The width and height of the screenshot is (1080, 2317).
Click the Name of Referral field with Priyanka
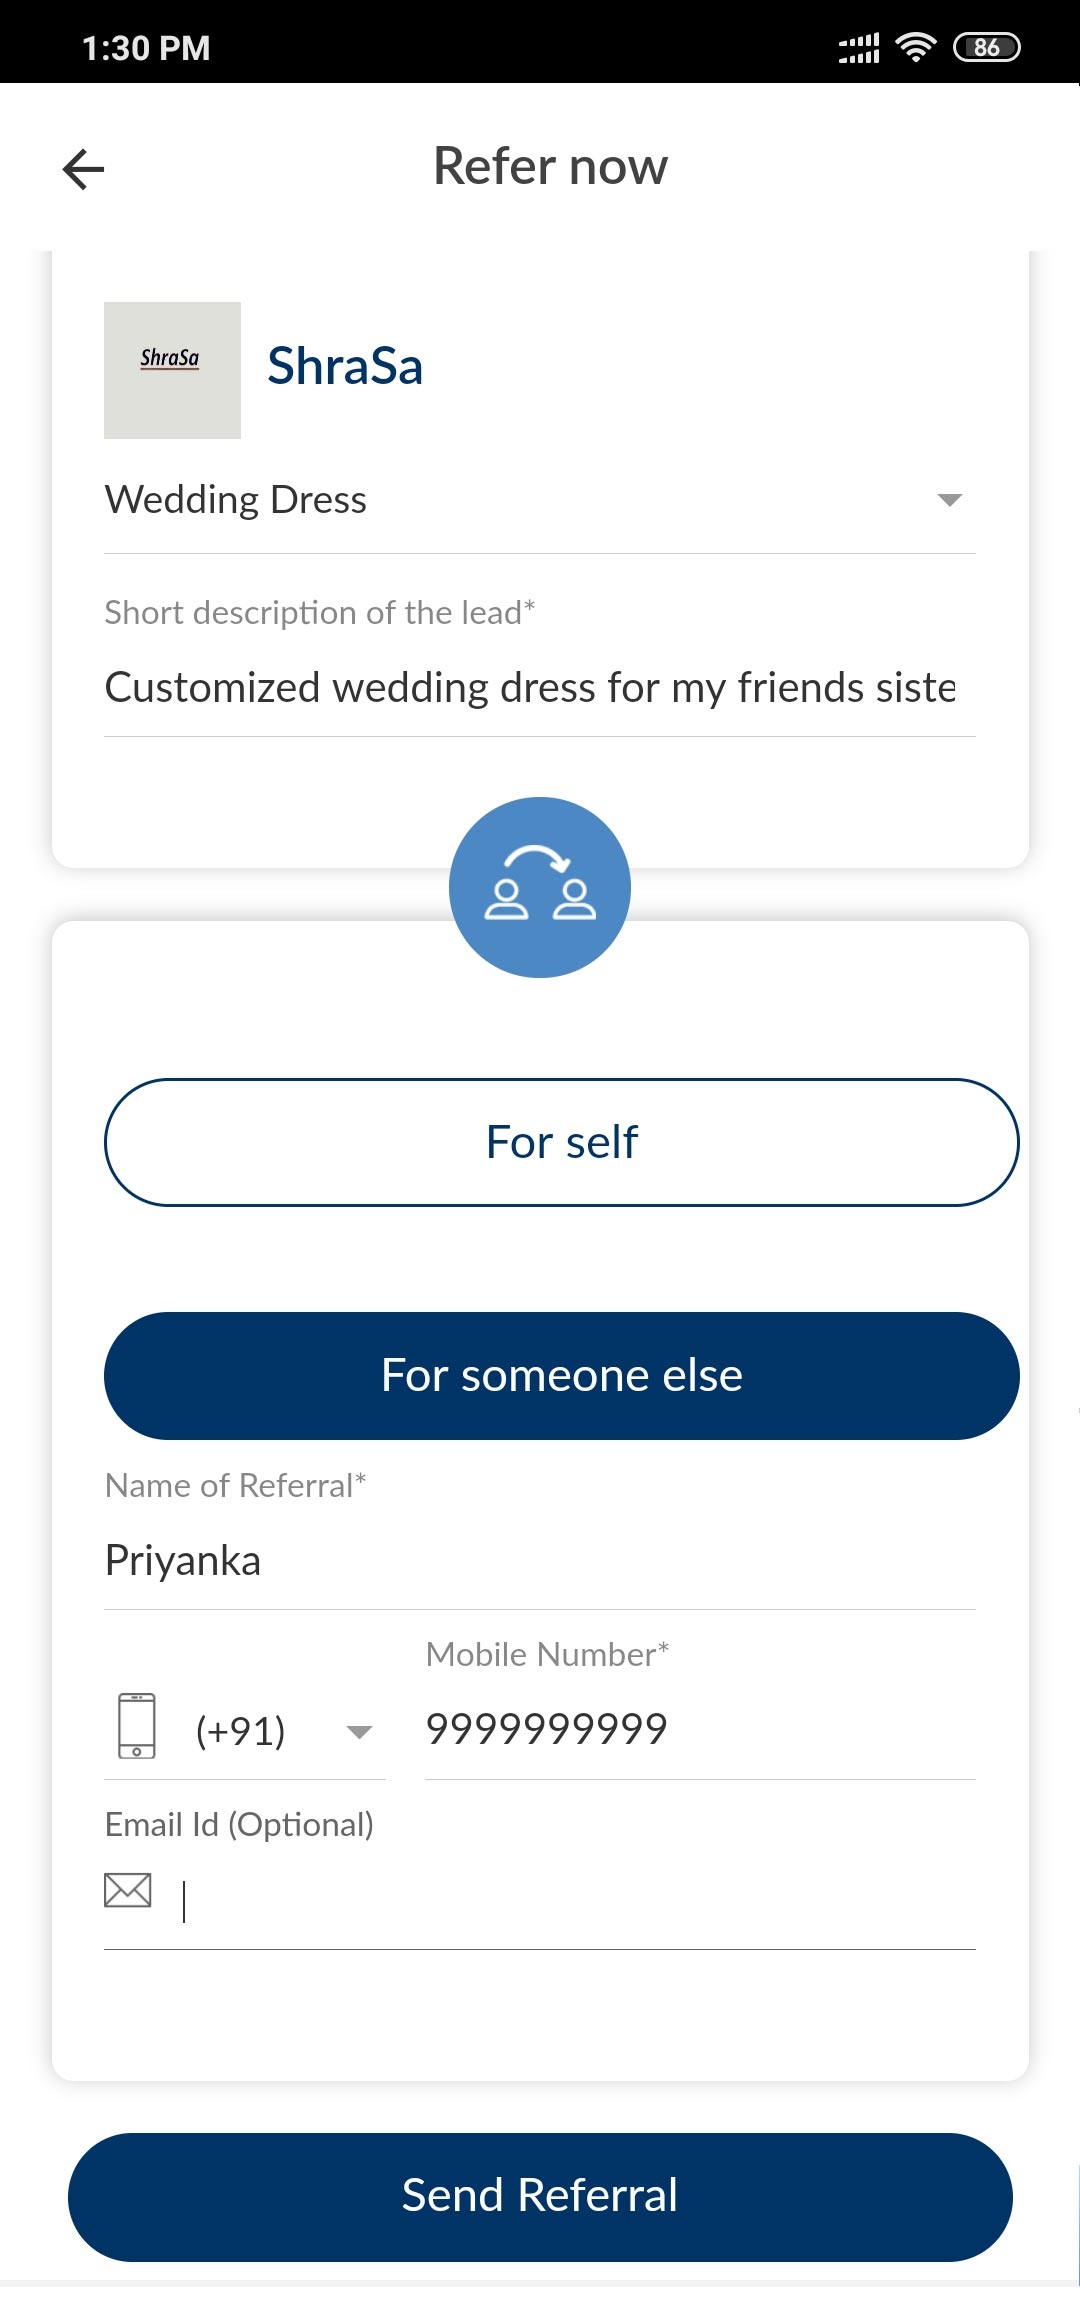[540, 1561]
